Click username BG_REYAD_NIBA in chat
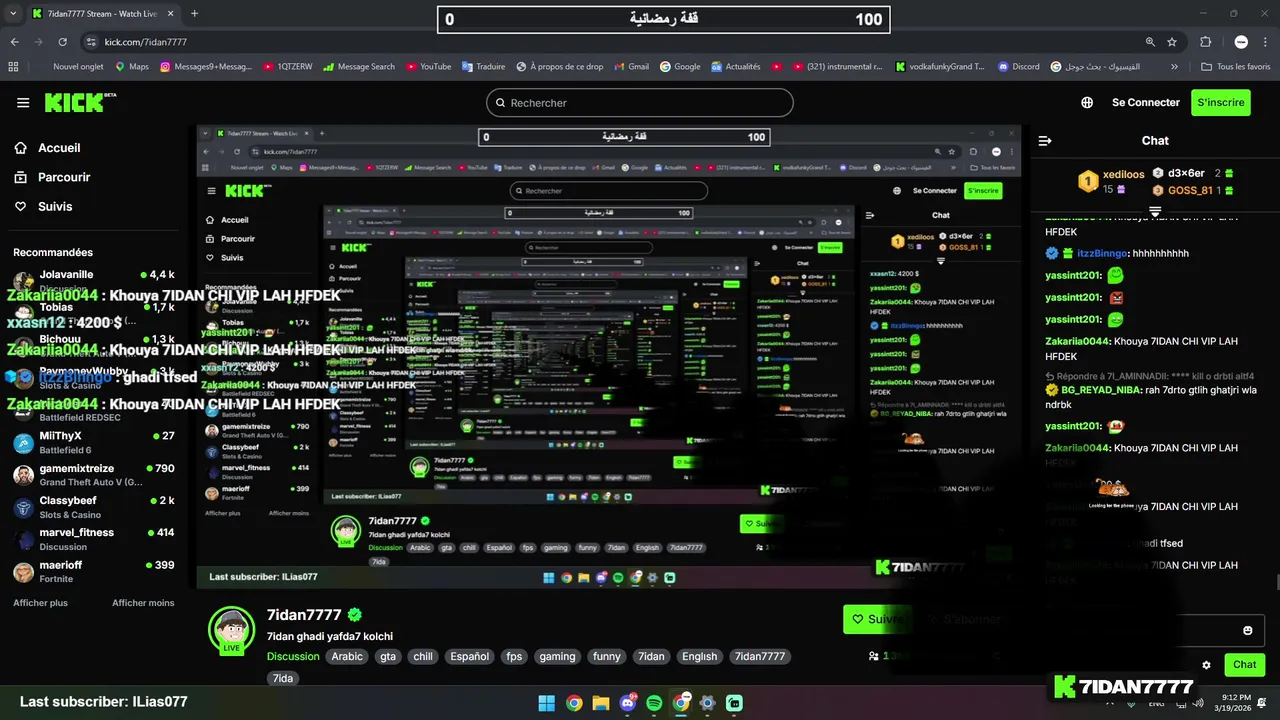Viewport: 1280px width, 720px height. pos(1102,390)
